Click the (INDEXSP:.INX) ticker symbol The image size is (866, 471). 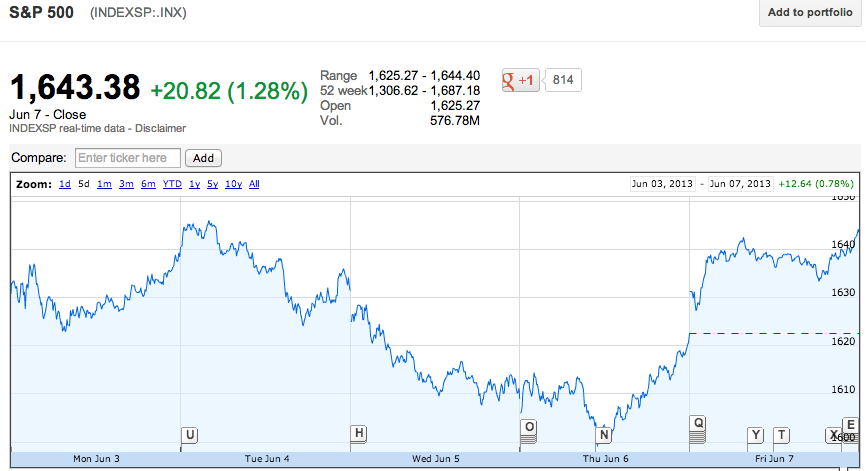[138, 13]
